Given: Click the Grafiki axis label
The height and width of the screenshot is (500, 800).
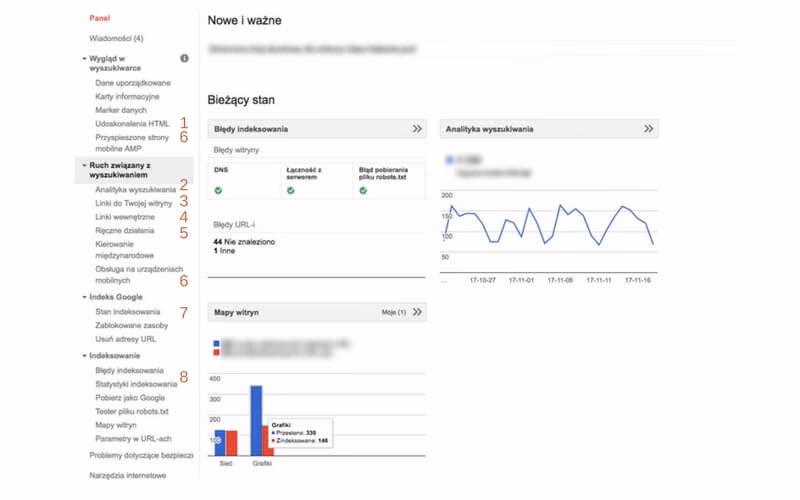Looking at the screenshot, I should [262, 464].
